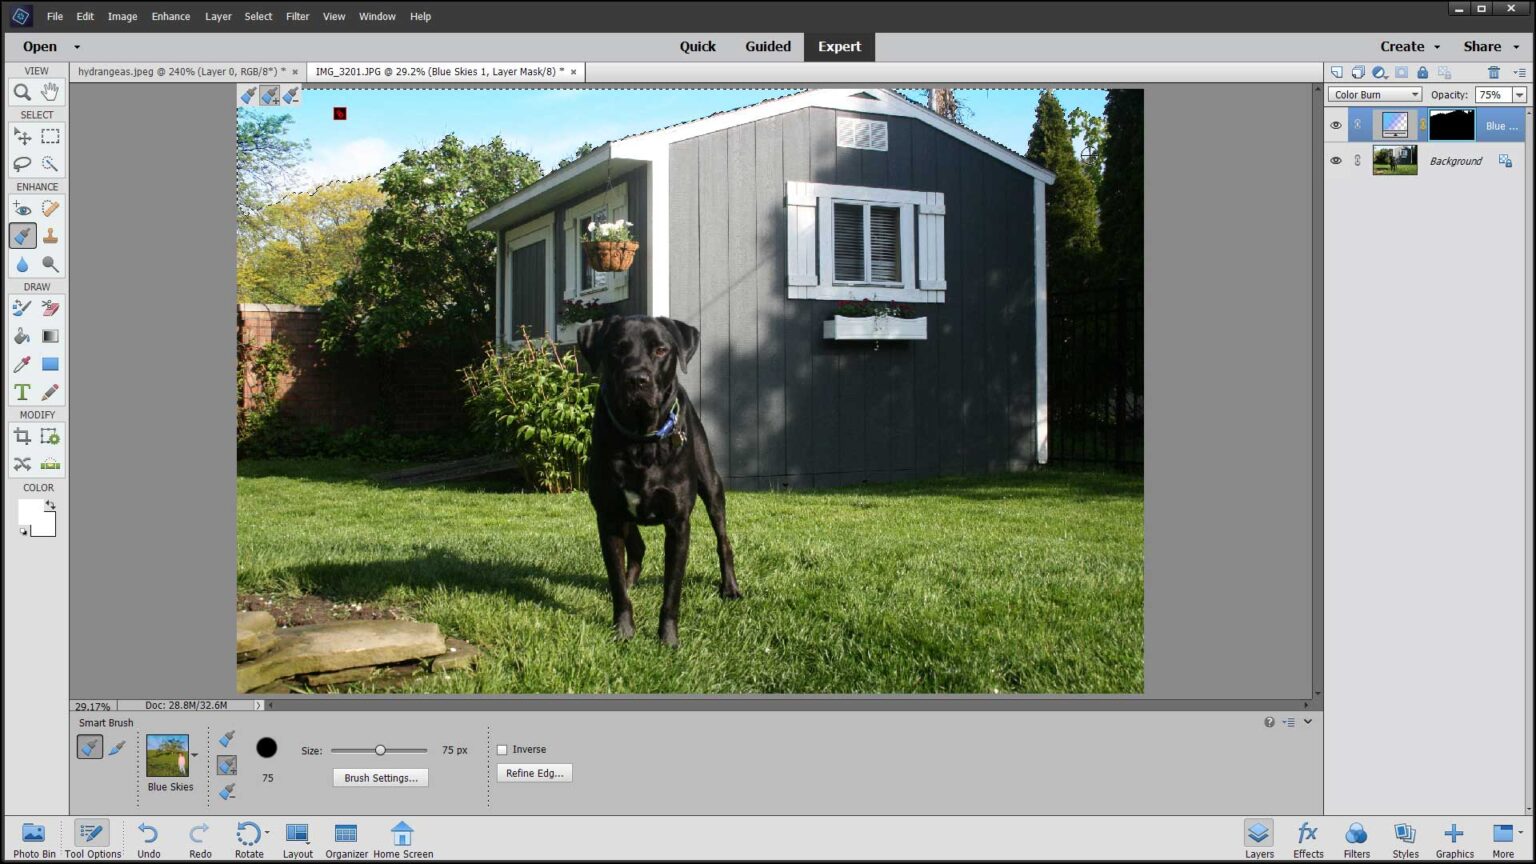This screenshot has width=1536, height=864.
Task: Select the Hand tool
Action: pyautogui.click(x=50, y=92)
